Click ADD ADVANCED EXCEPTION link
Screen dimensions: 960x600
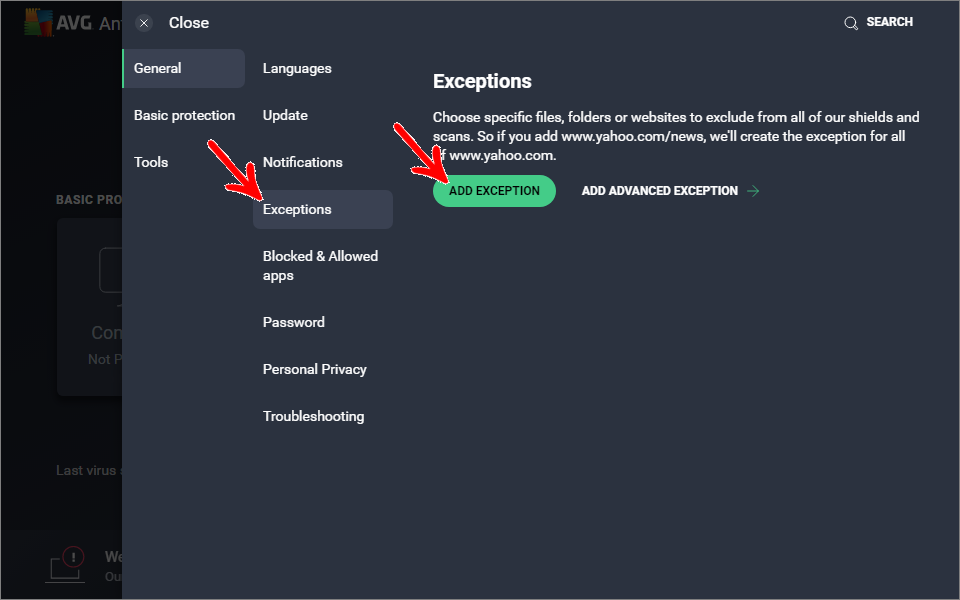tap(659, 191)
